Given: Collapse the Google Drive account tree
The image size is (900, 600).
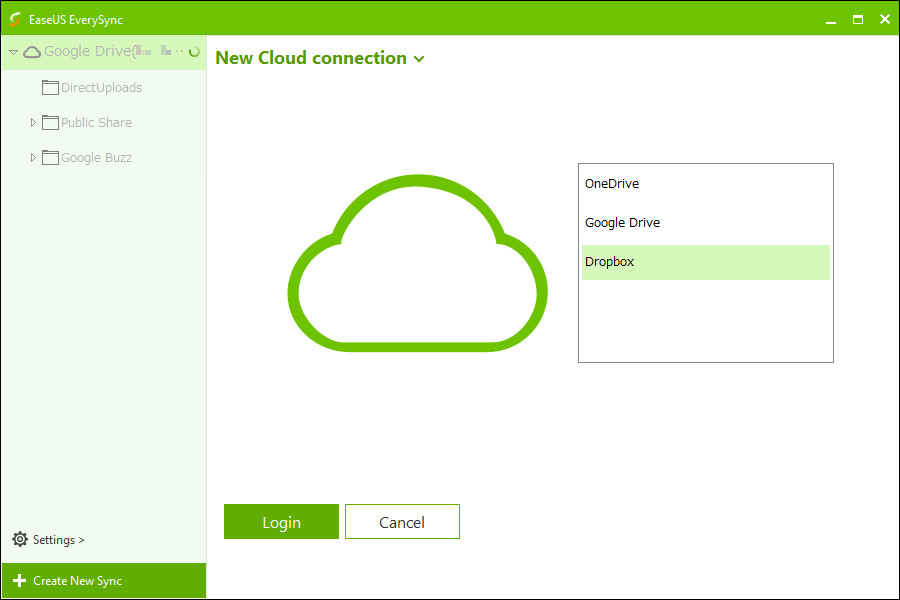Looking at the screenshot, I should click(x=13, y=52).
